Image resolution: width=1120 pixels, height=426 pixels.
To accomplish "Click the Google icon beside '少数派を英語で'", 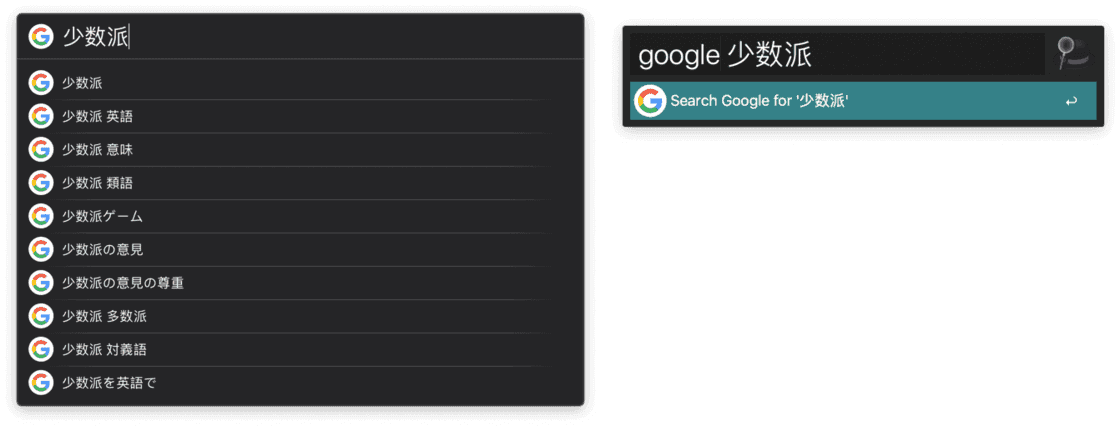I will click(41, 382).
